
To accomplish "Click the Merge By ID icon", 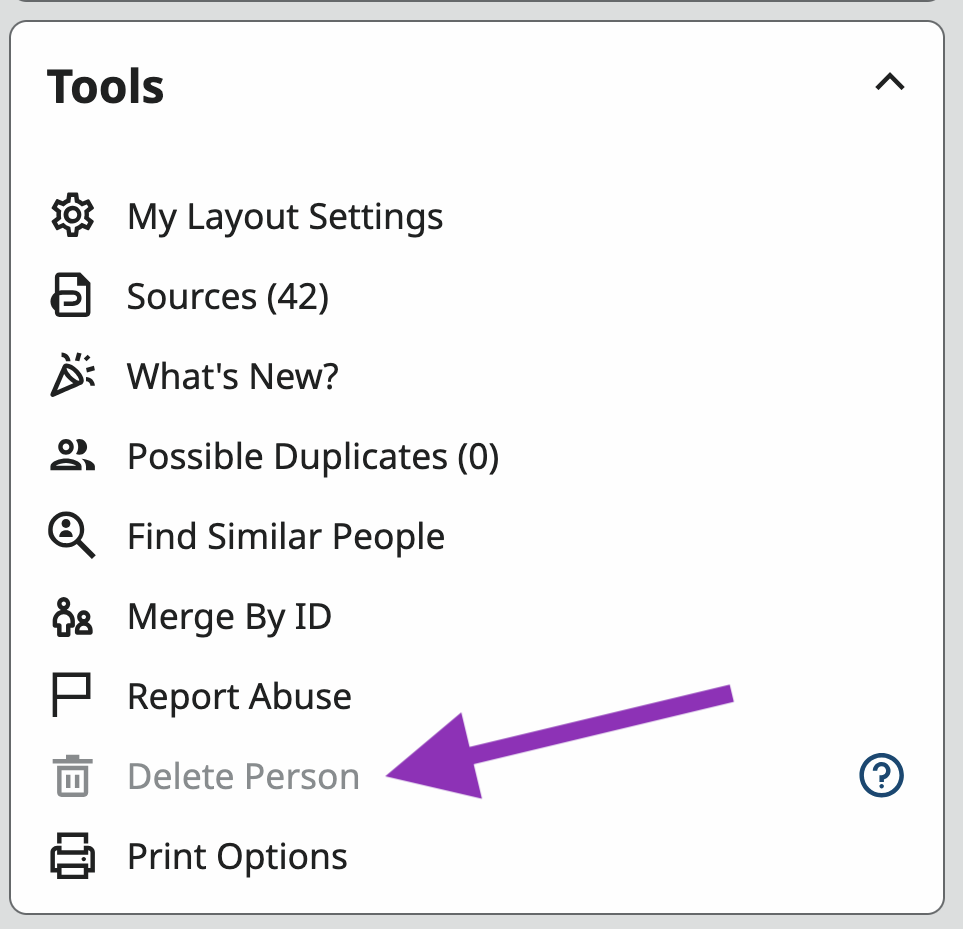I will point(72,616).
